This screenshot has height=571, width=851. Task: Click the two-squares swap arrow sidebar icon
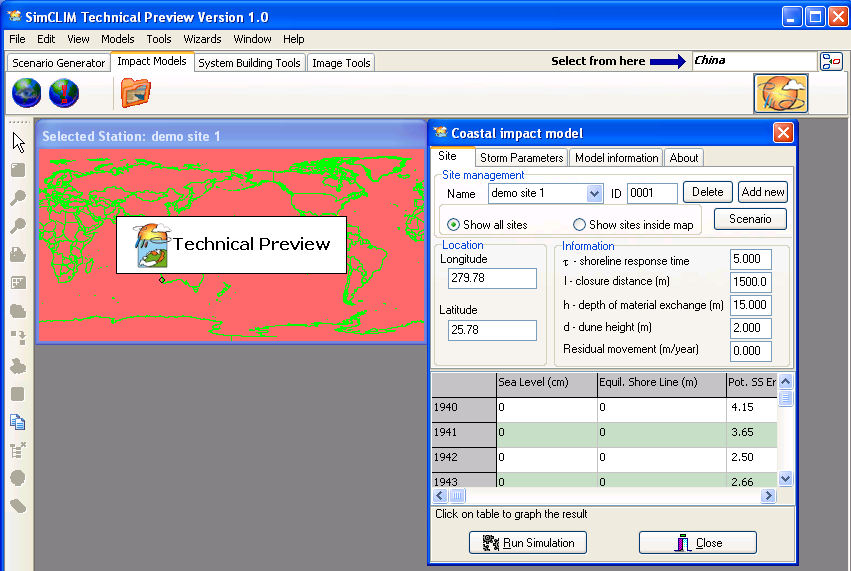17,338
